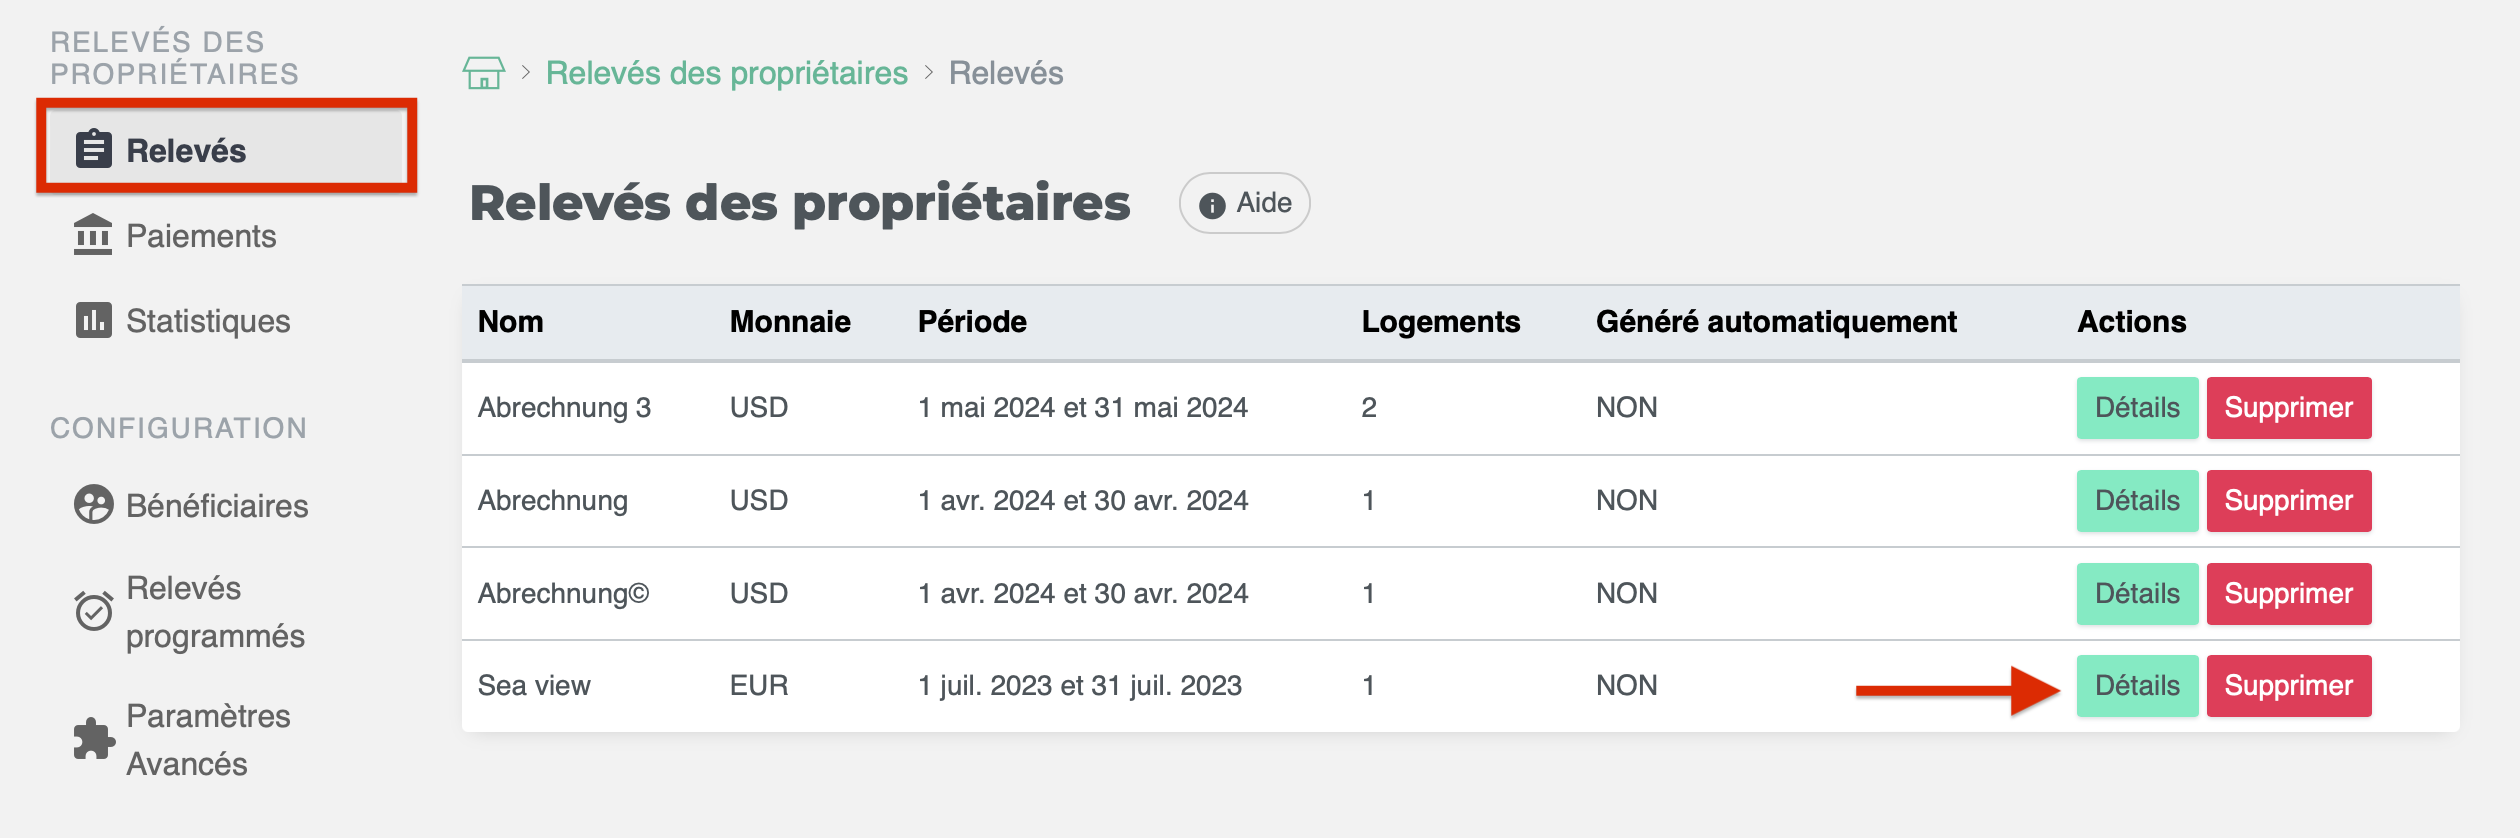
Task: Go to Statistiques in the sidebar
Action: coord(208,321)
